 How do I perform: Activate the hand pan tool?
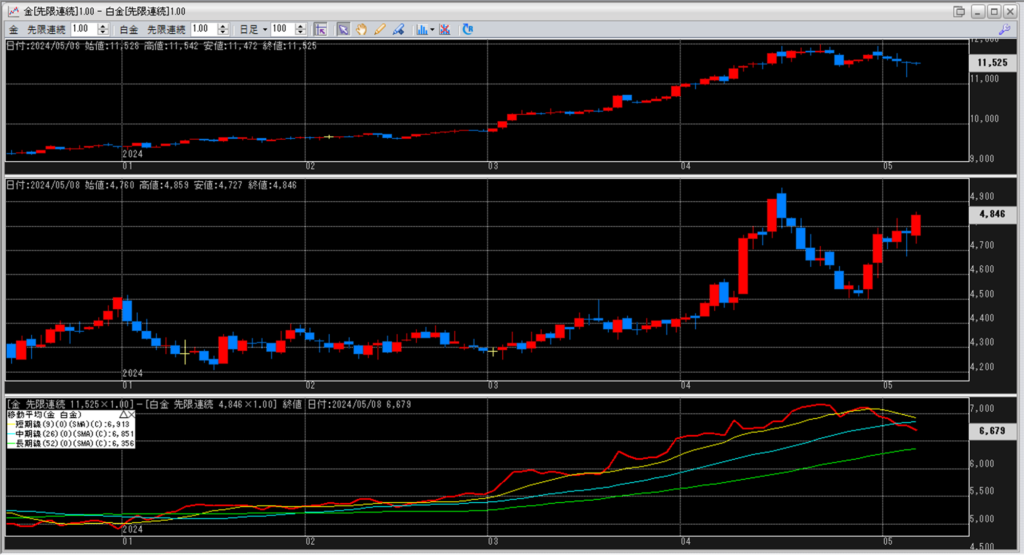362,30
